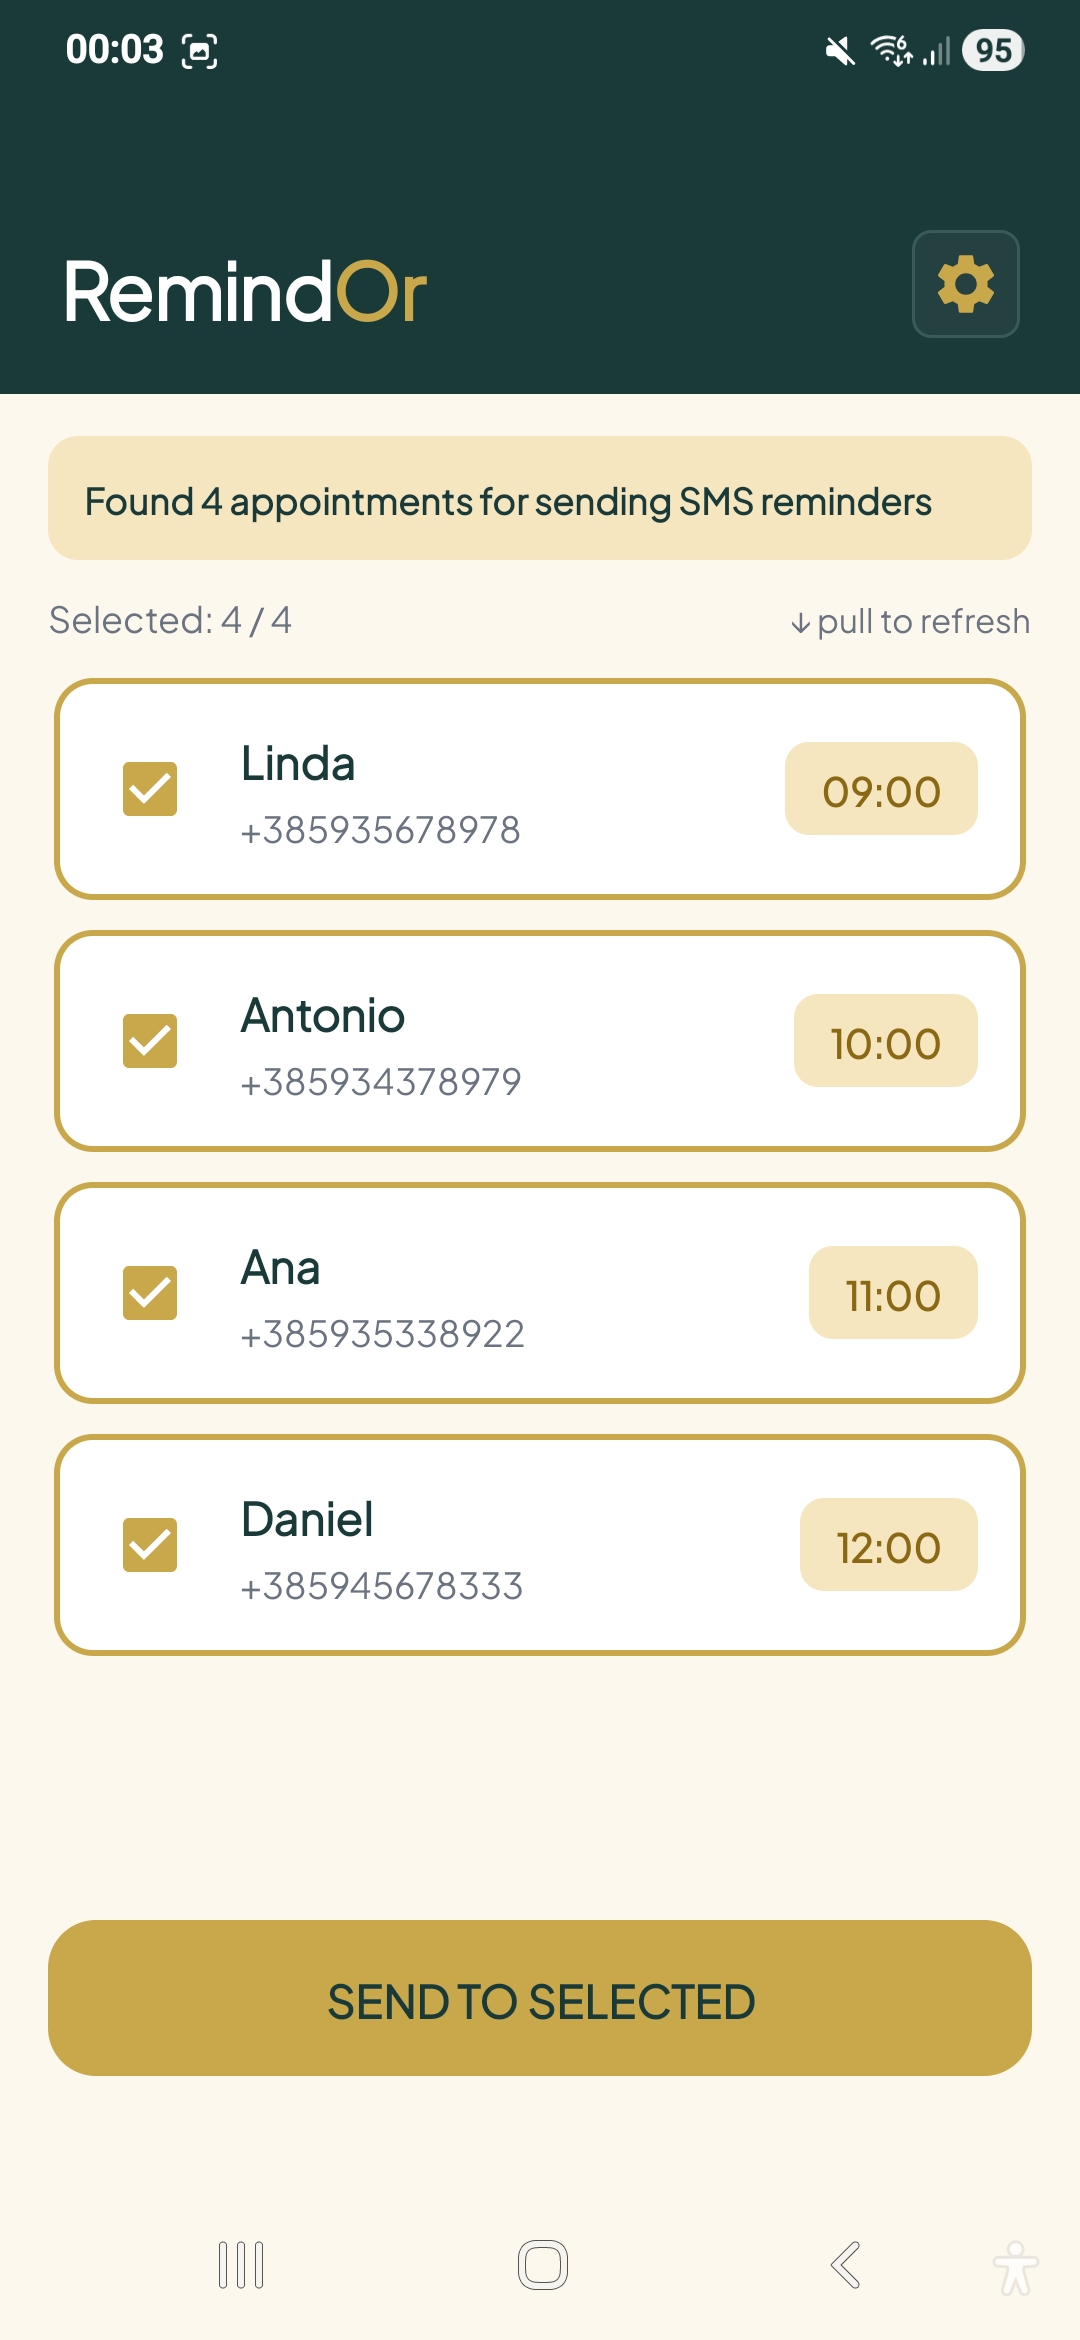Image resolution: width=1080 pixels, height=2340 pixels.
Task: Open settings with the gear icon
Action: pos(965,284)
